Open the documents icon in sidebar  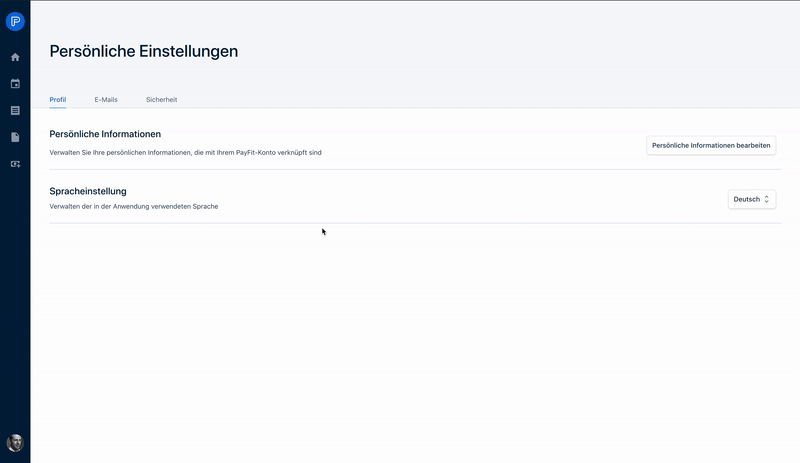pyautogui.click(x=15, y=137)
